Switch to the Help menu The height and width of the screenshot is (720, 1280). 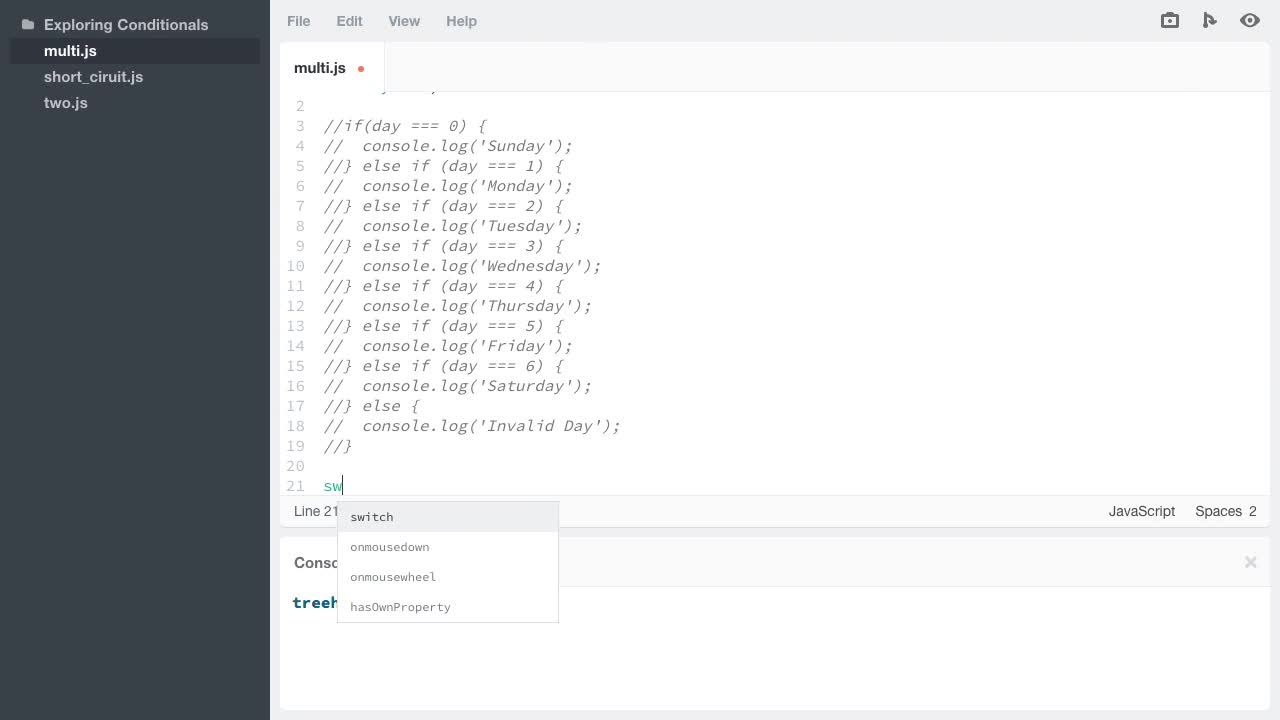(x=461, y=20)
